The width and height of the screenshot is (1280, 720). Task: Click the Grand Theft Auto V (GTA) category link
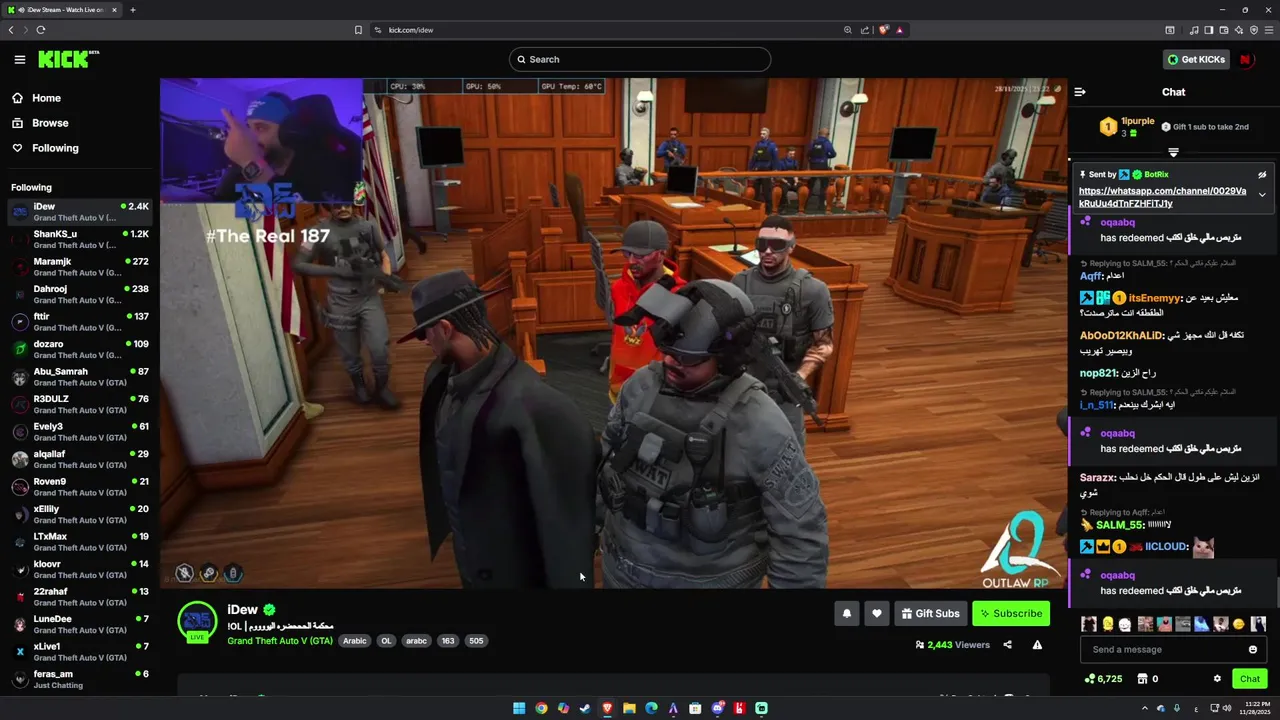click(280, 641)
